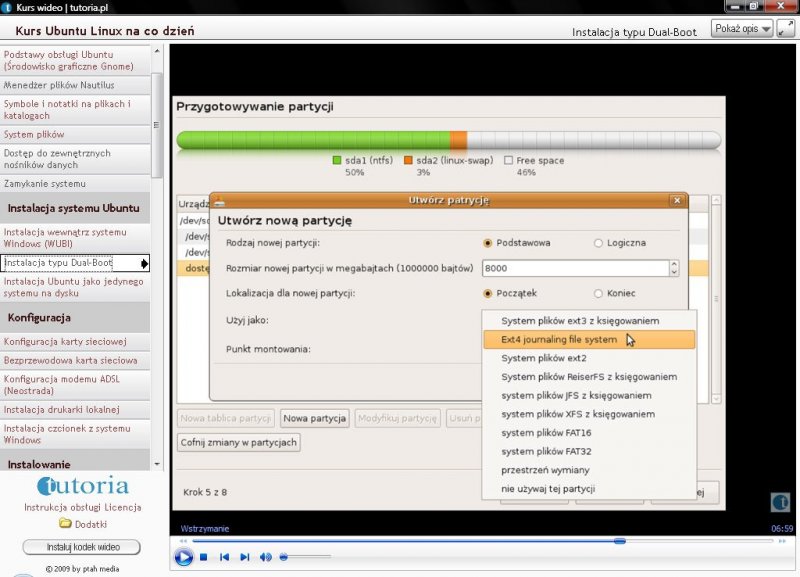Screen dimensions: 800x577
Task: Click the tutoria watermark icon on the video
Action: tap(781, 502)
